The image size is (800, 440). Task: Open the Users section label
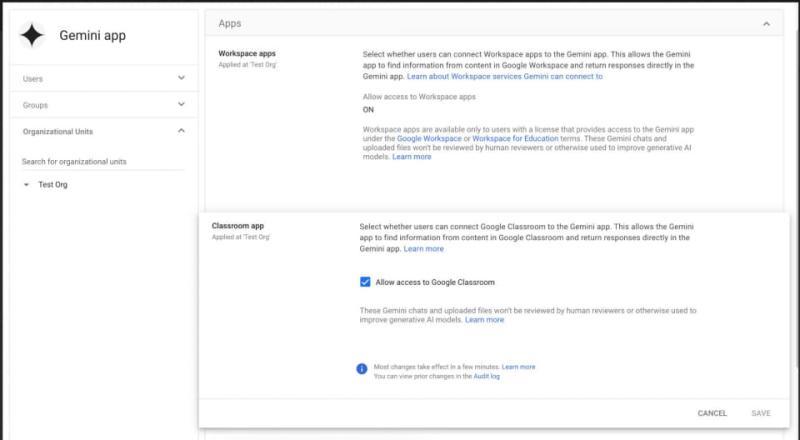click(33, 79)
